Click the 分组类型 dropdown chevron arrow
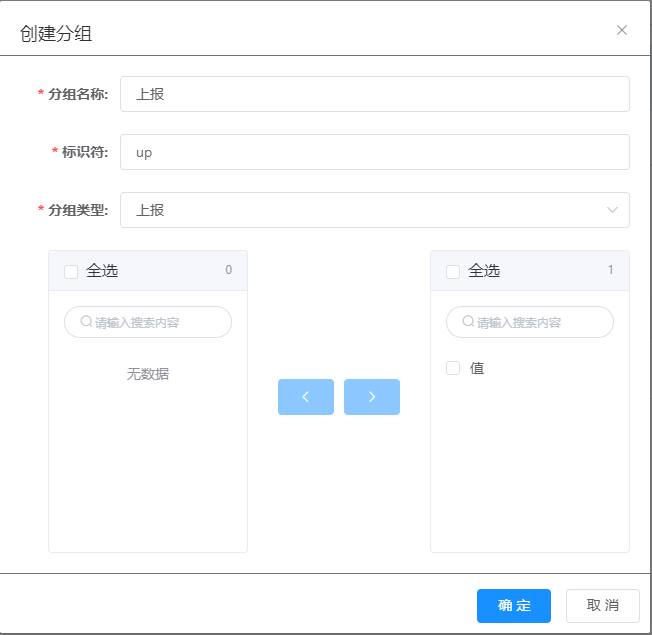 (612, 210)
